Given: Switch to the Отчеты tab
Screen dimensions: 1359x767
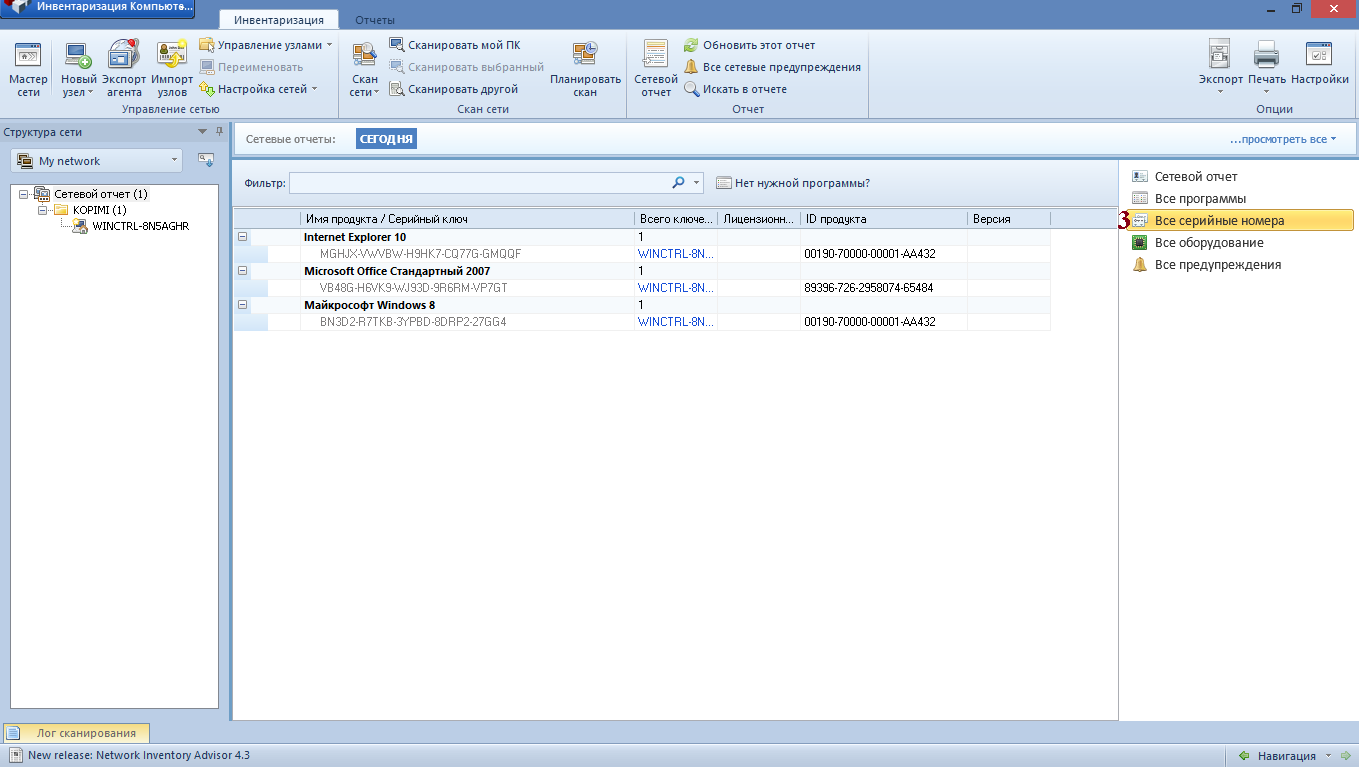Looking at the screenshot, I should 374,20.
